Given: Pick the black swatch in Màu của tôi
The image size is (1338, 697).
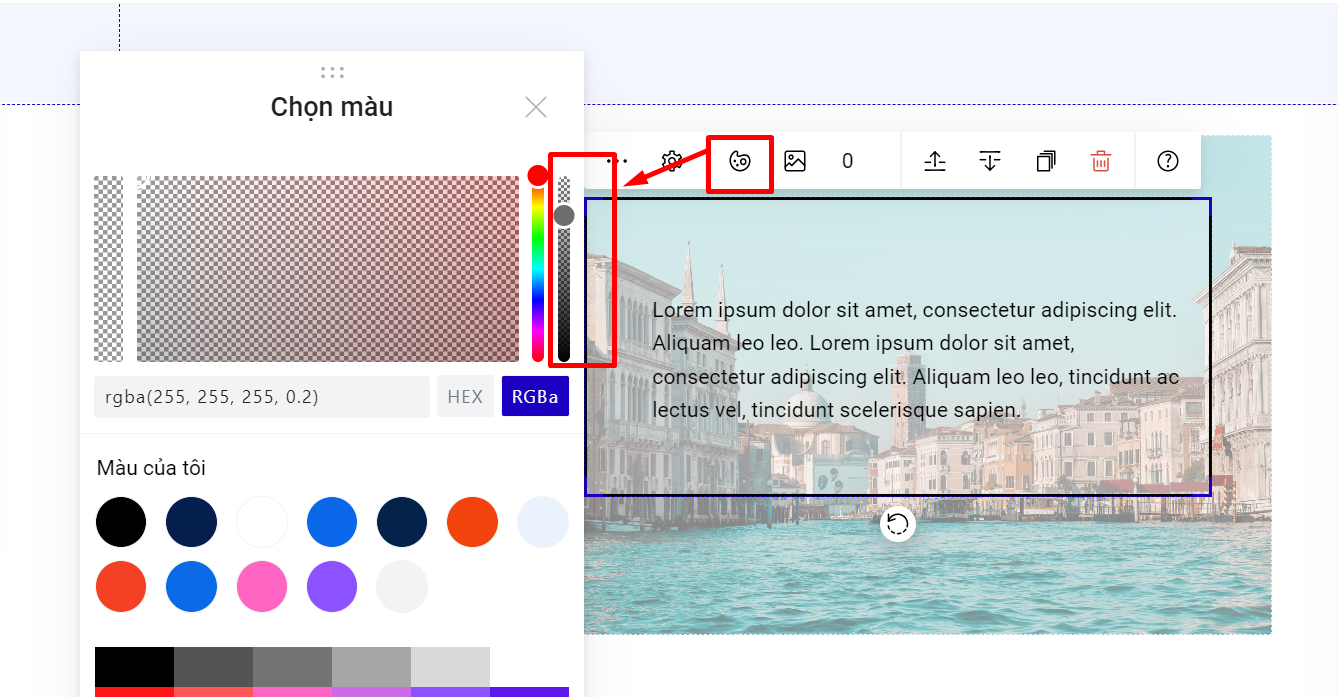Looking at the screenshot, I should [x=121, y=522].
